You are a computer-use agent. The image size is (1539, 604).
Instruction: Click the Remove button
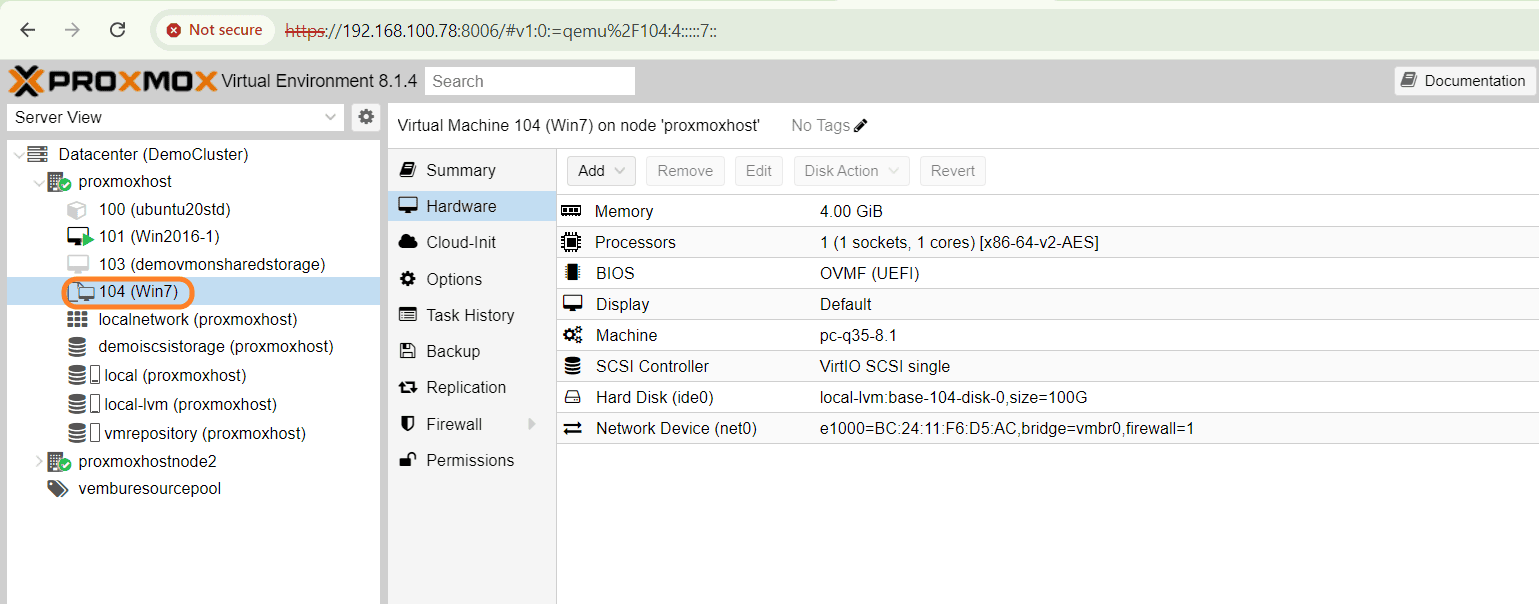(685, 171)
